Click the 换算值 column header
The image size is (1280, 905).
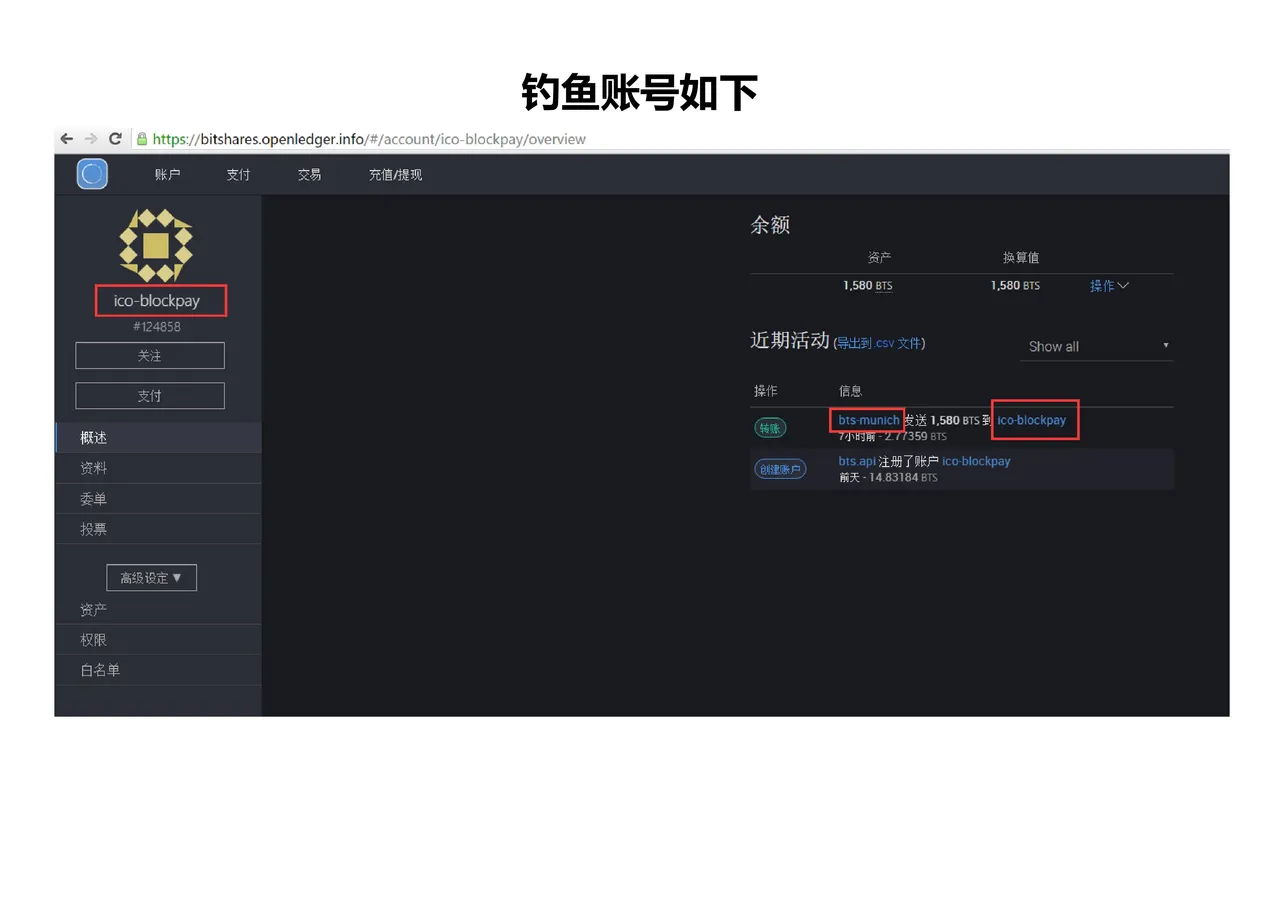click(x=1021, y=258)
